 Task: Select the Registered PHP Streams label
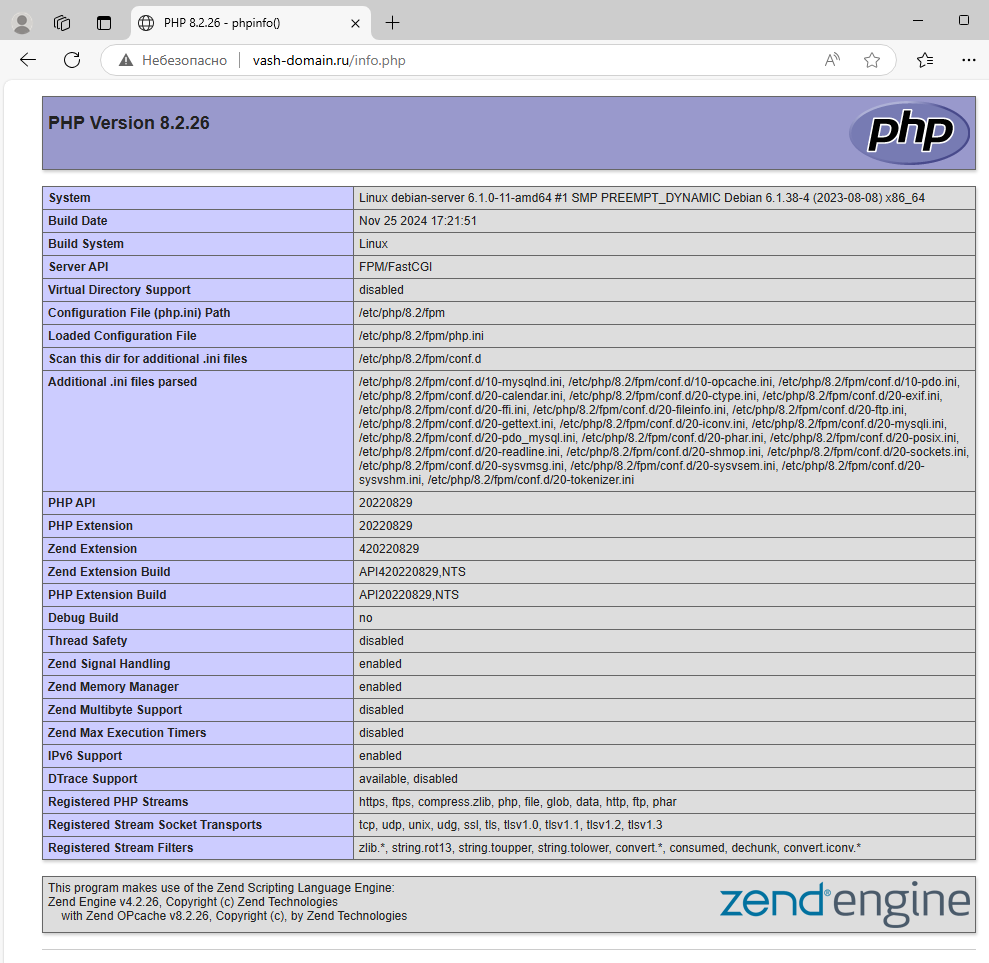pos(118,802)
